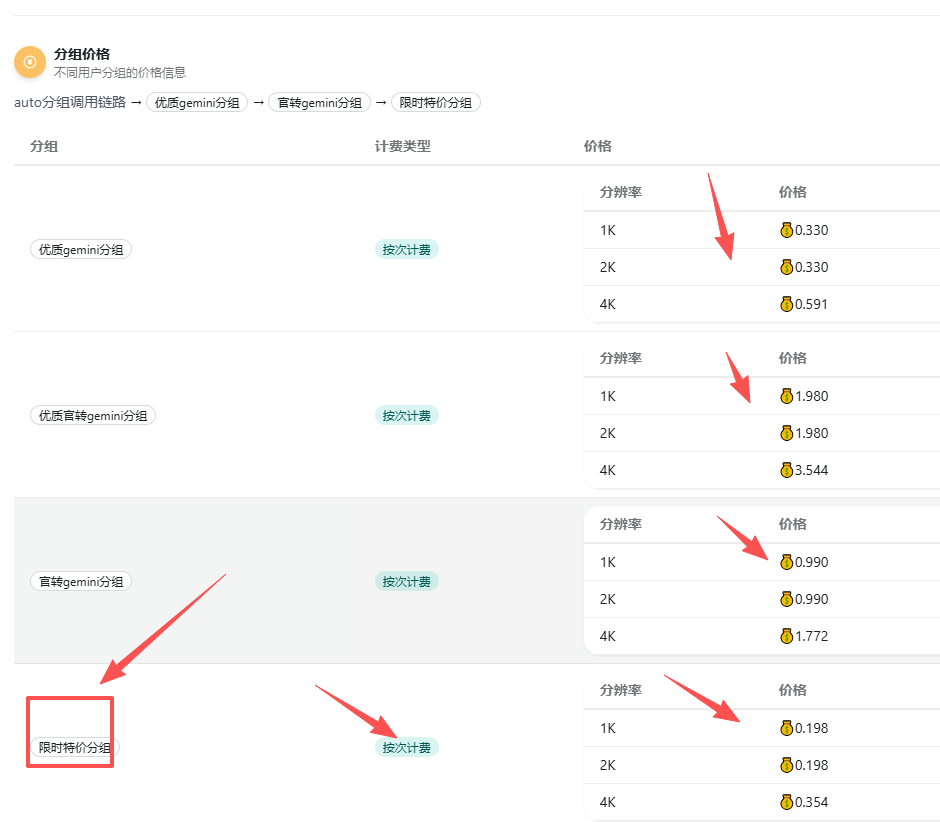Click coin icon beside 3.544 price

tap(786, 470)
